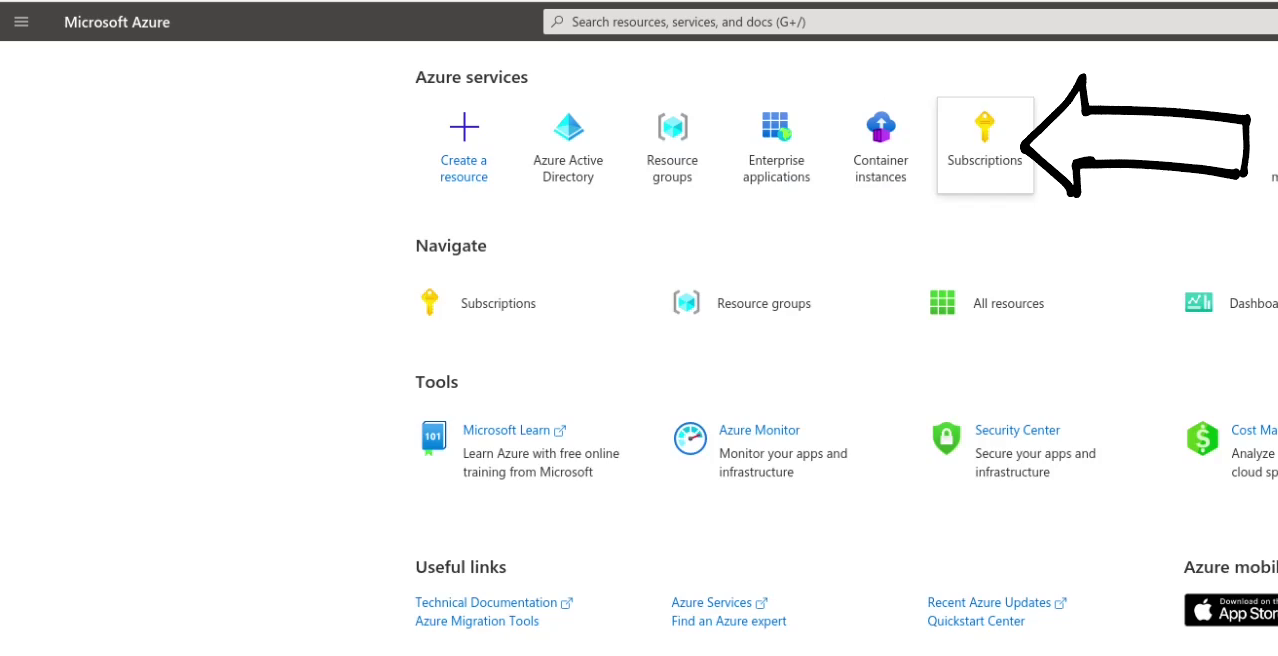The height and width of the screenshot is (656, 1278).
Task: Open the Quickstart Center link
Action: pyautogui.click(x=976, y=622)
